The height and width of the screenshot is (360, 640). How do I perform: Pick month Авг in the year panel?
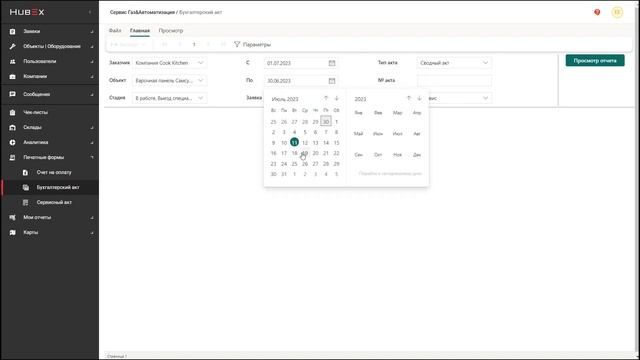coord(417,133)
